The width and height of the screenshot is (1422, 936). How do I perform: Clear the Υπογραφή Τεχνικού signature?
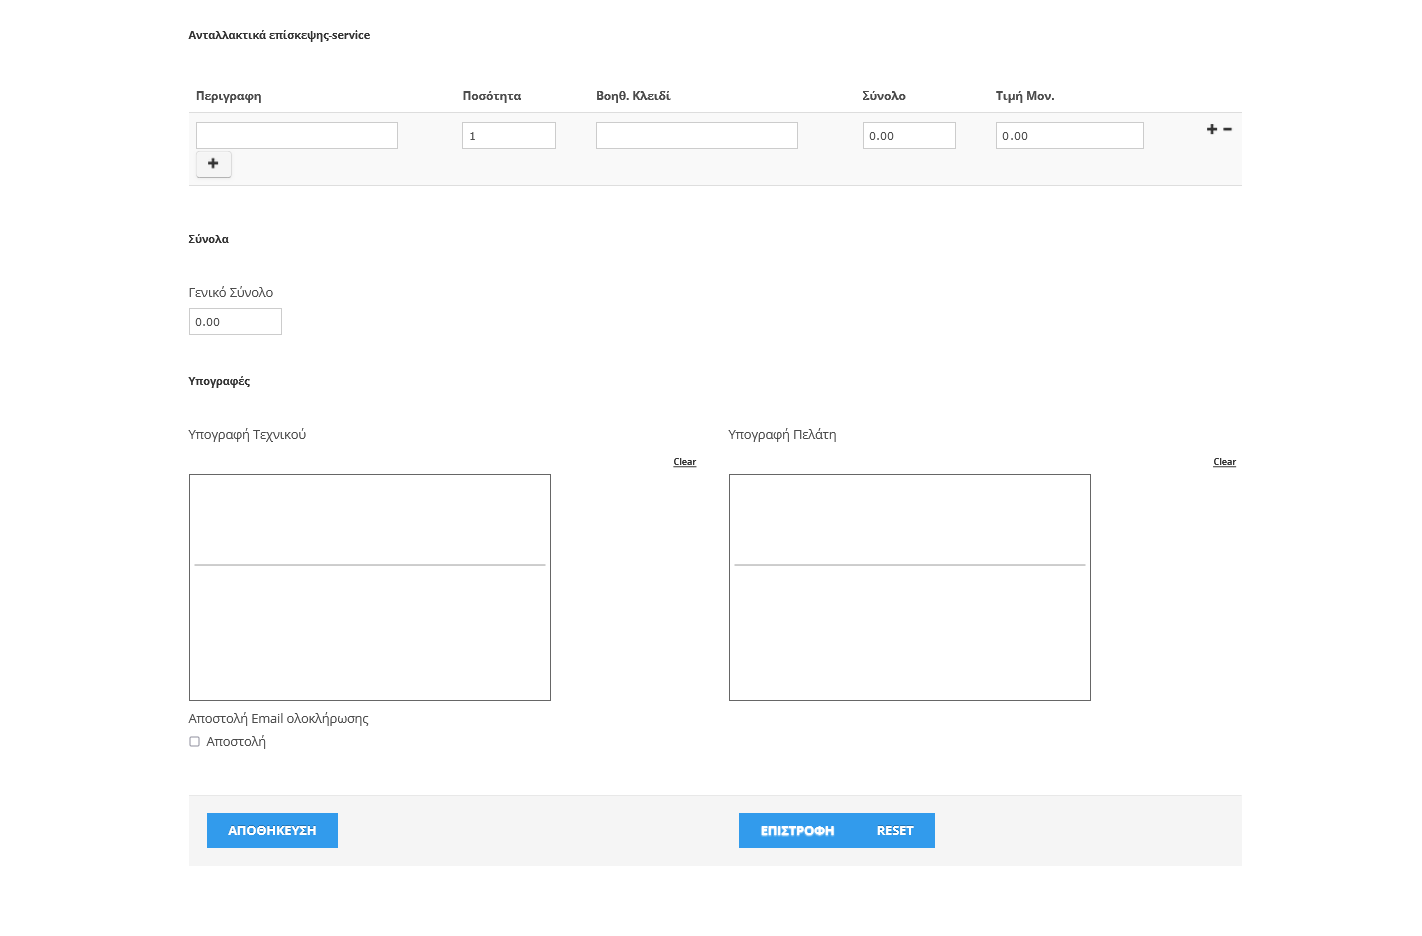click(x=684, y=462)
